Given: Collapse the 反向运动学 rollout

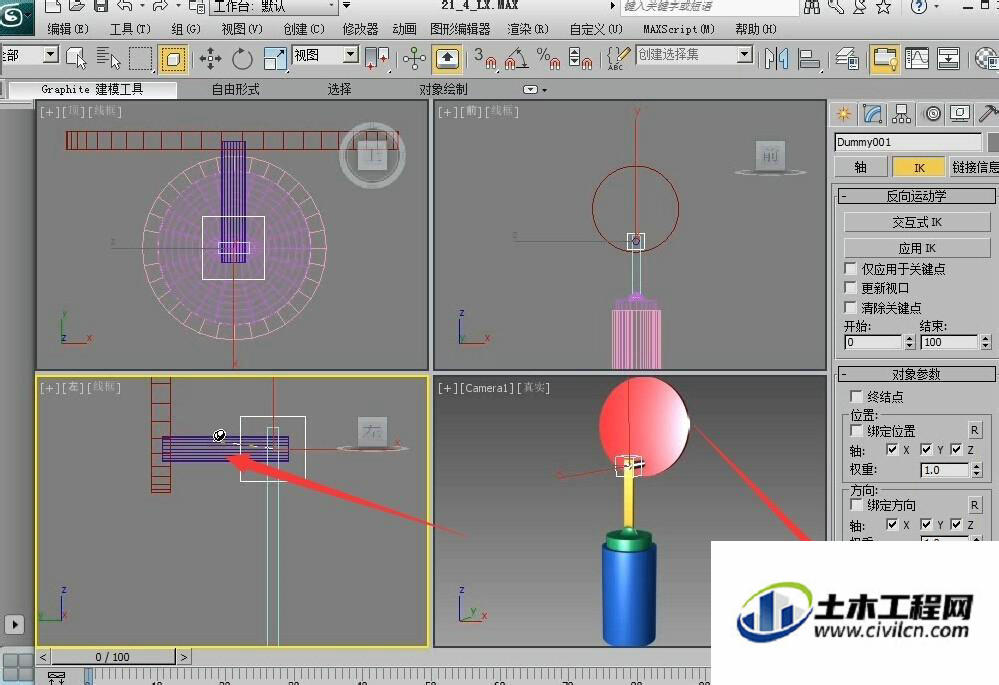Looking at the screenshot, I should click(916, 196).
